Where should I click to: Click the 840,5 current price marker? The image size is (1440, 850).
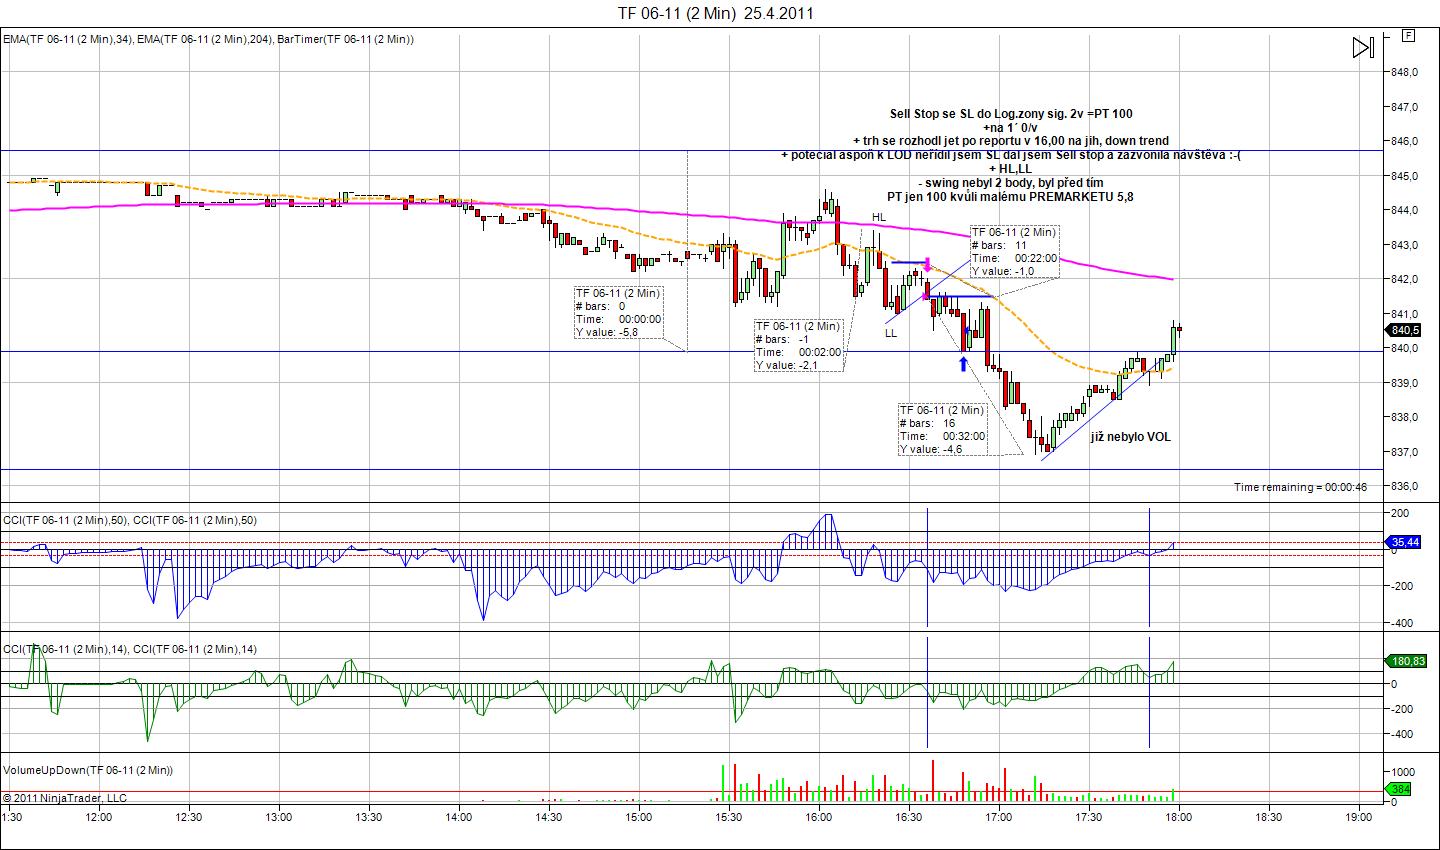coord(1404,330)
